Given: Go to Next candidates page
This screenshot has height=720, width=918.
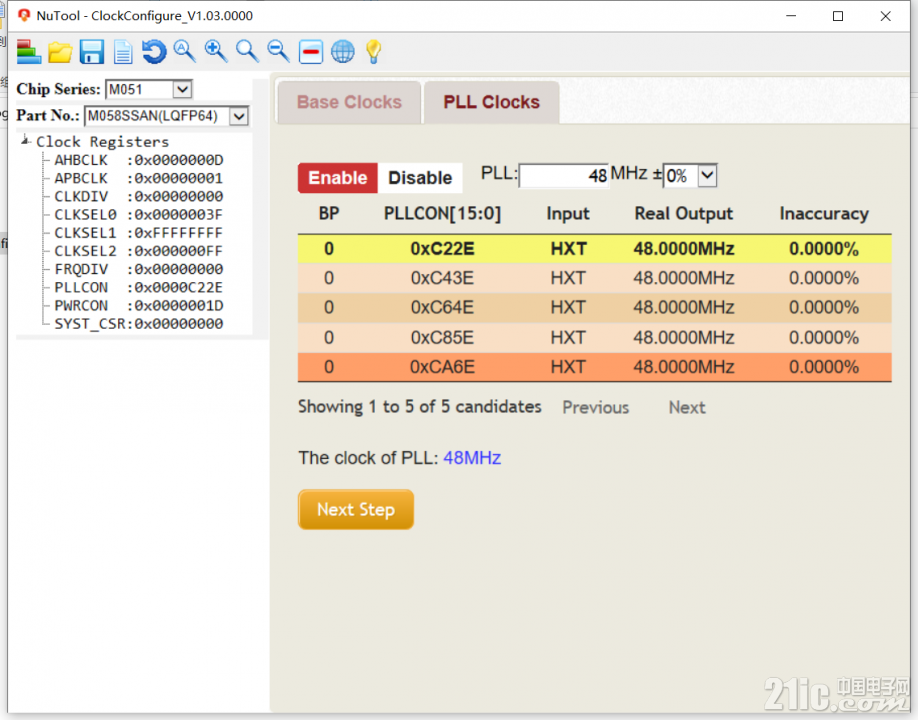Looking at the screenshot, I should (x=687, y=407).
